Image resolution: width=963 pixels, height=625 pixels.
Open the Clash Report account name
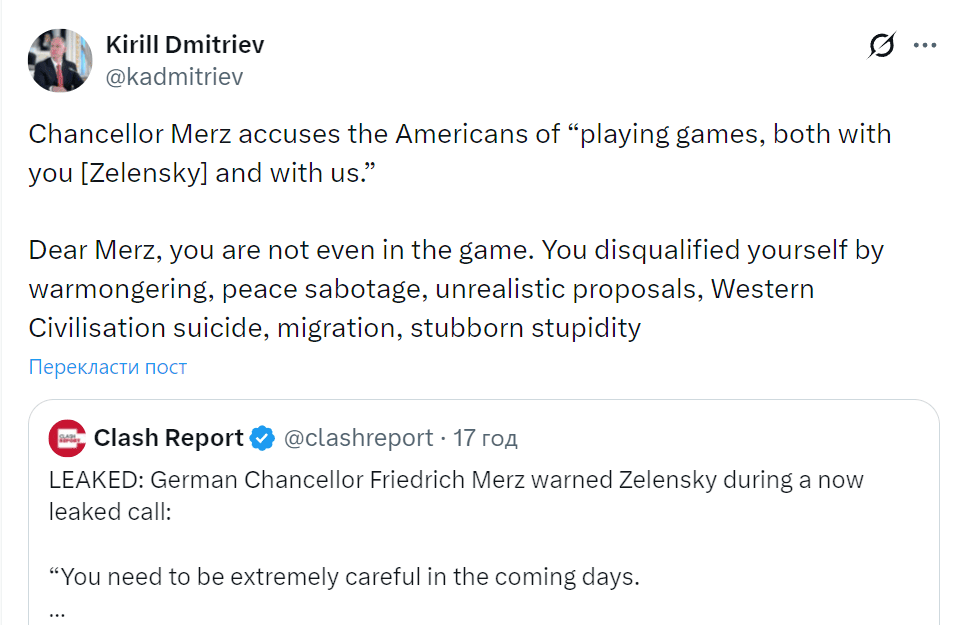point(169,438)
